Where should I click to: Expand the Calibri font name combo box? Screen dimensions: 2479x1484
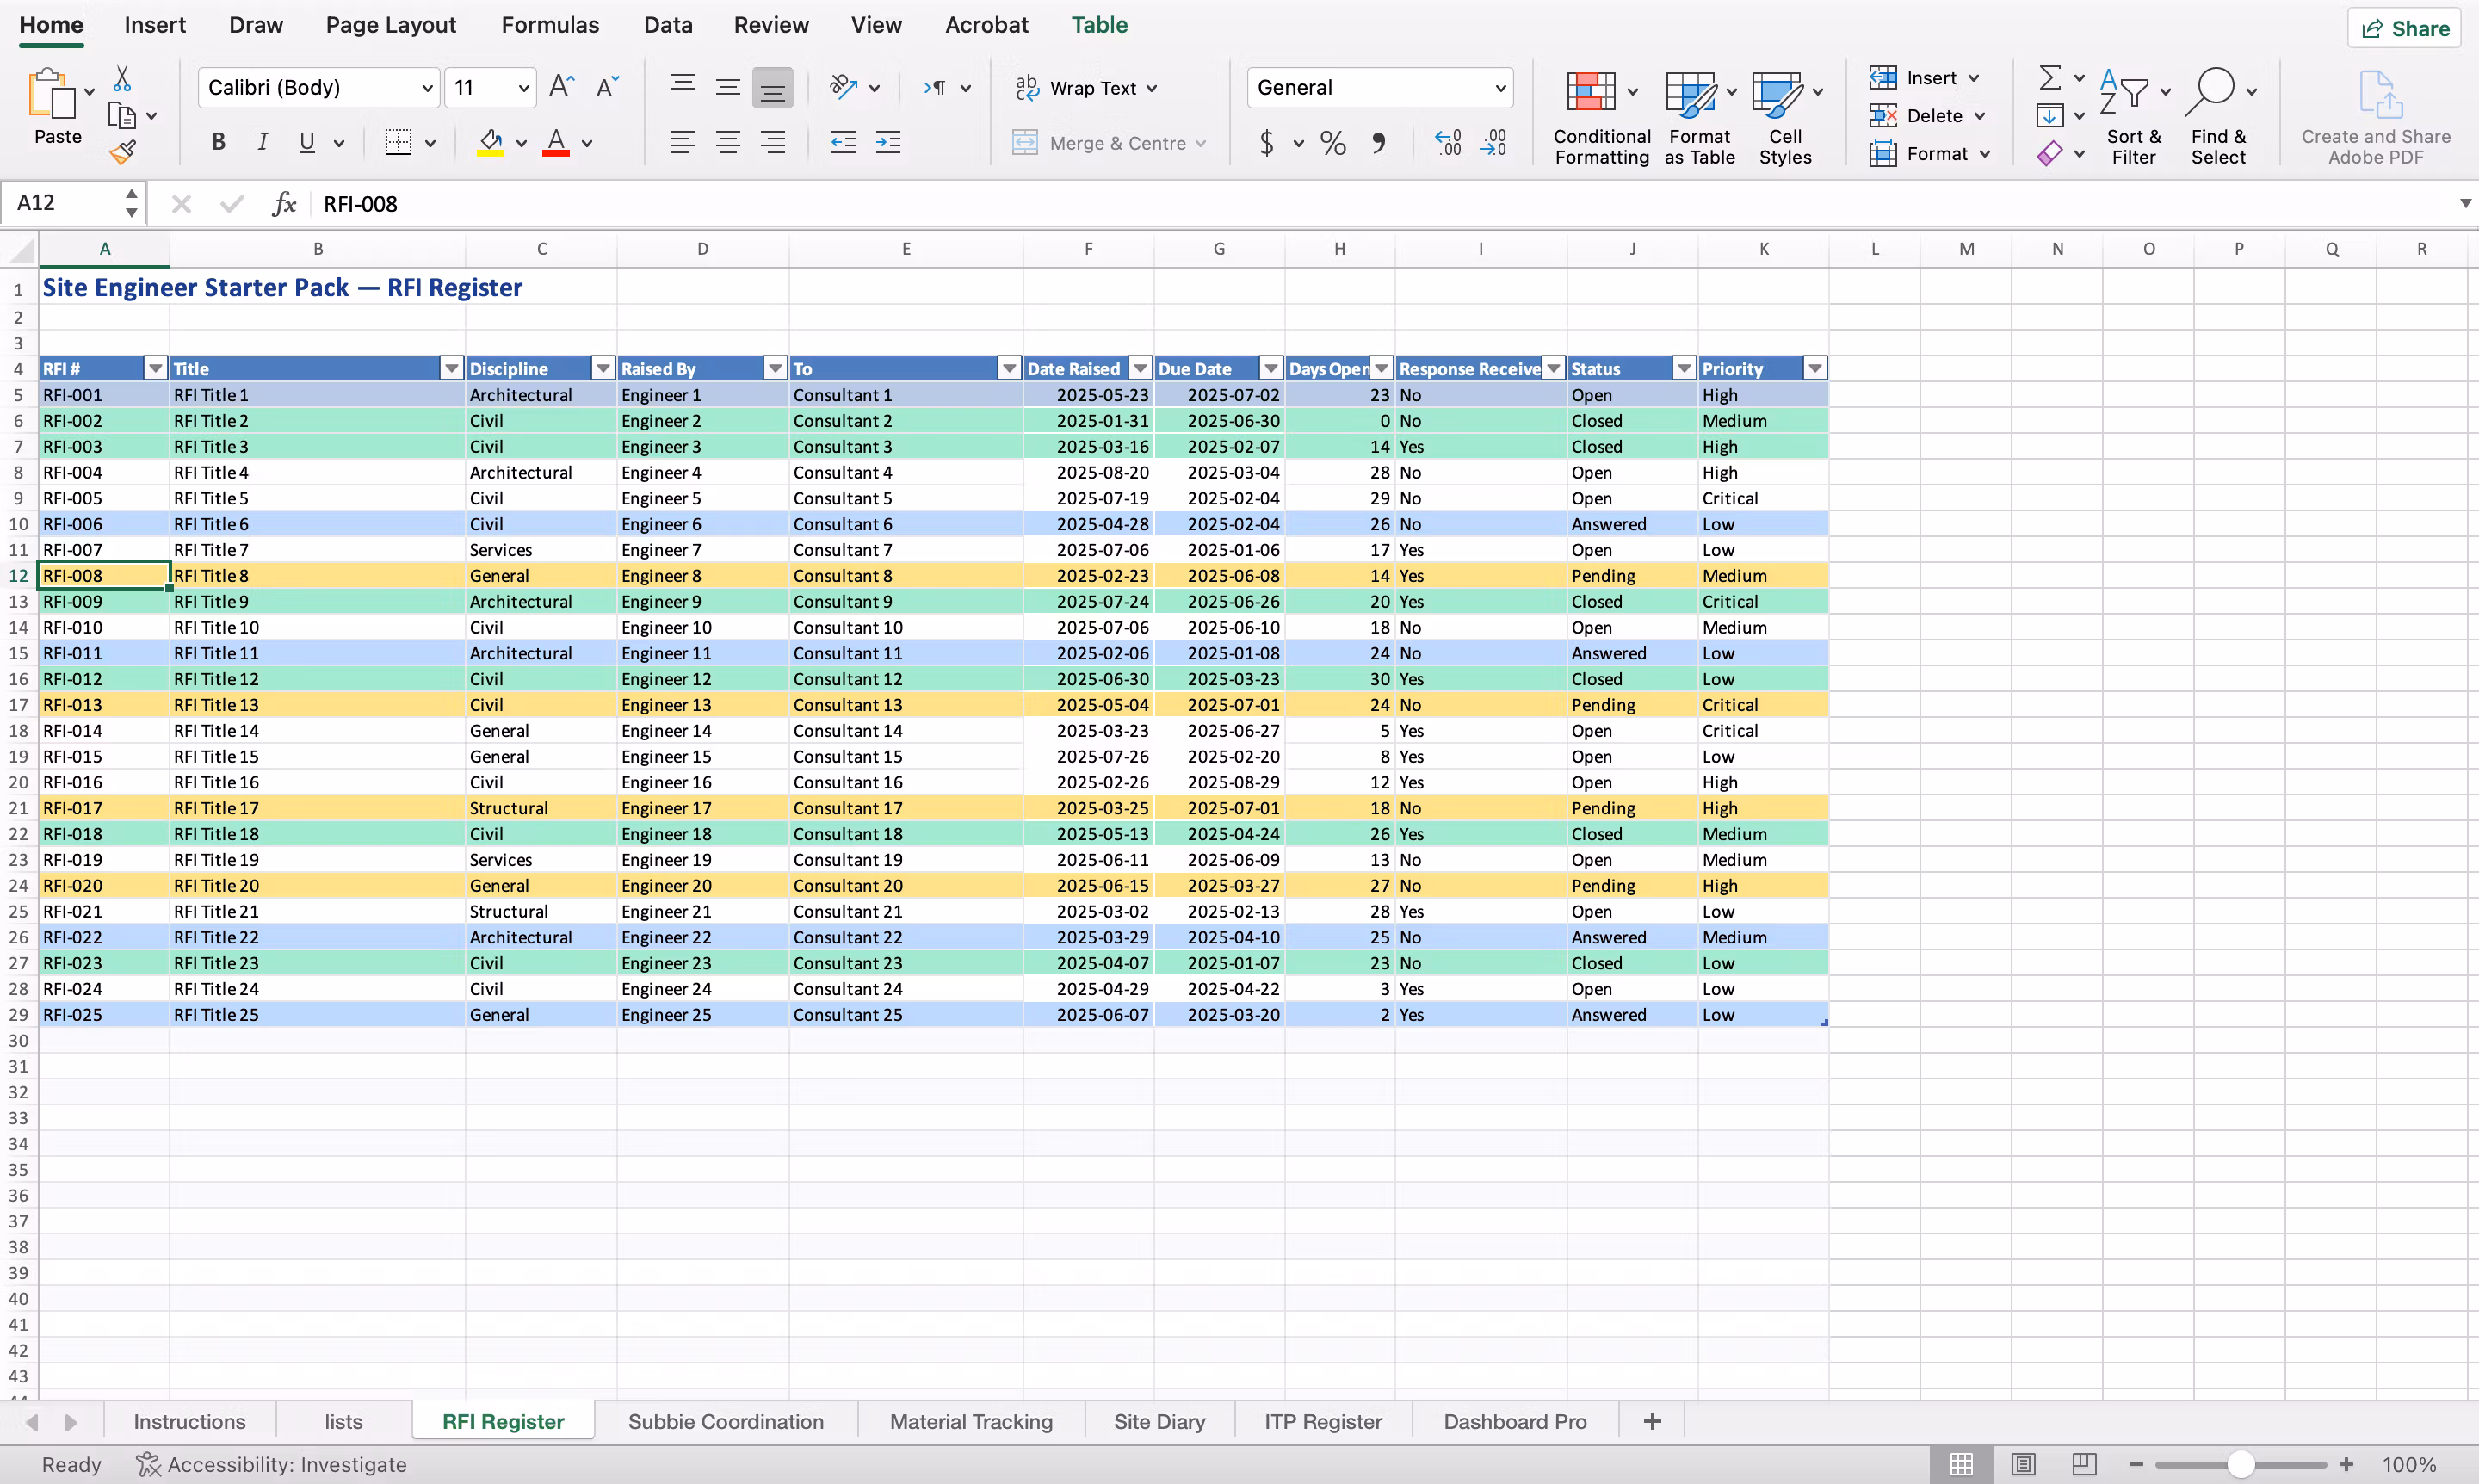[427, 88]
